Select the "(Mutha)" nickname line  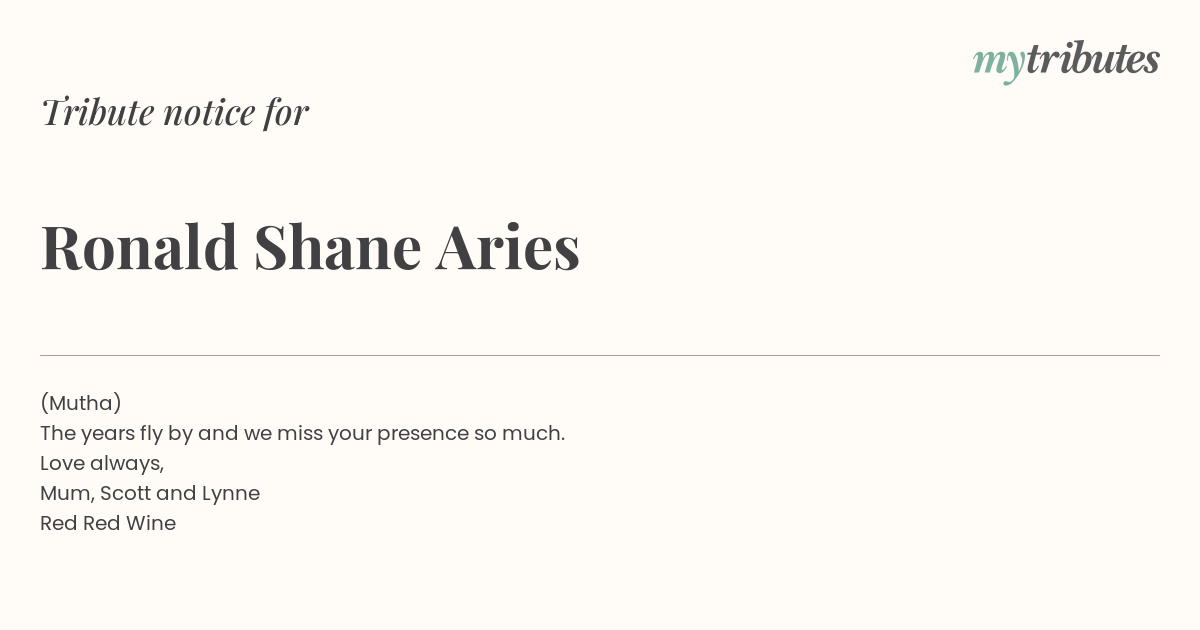[81, 403]
